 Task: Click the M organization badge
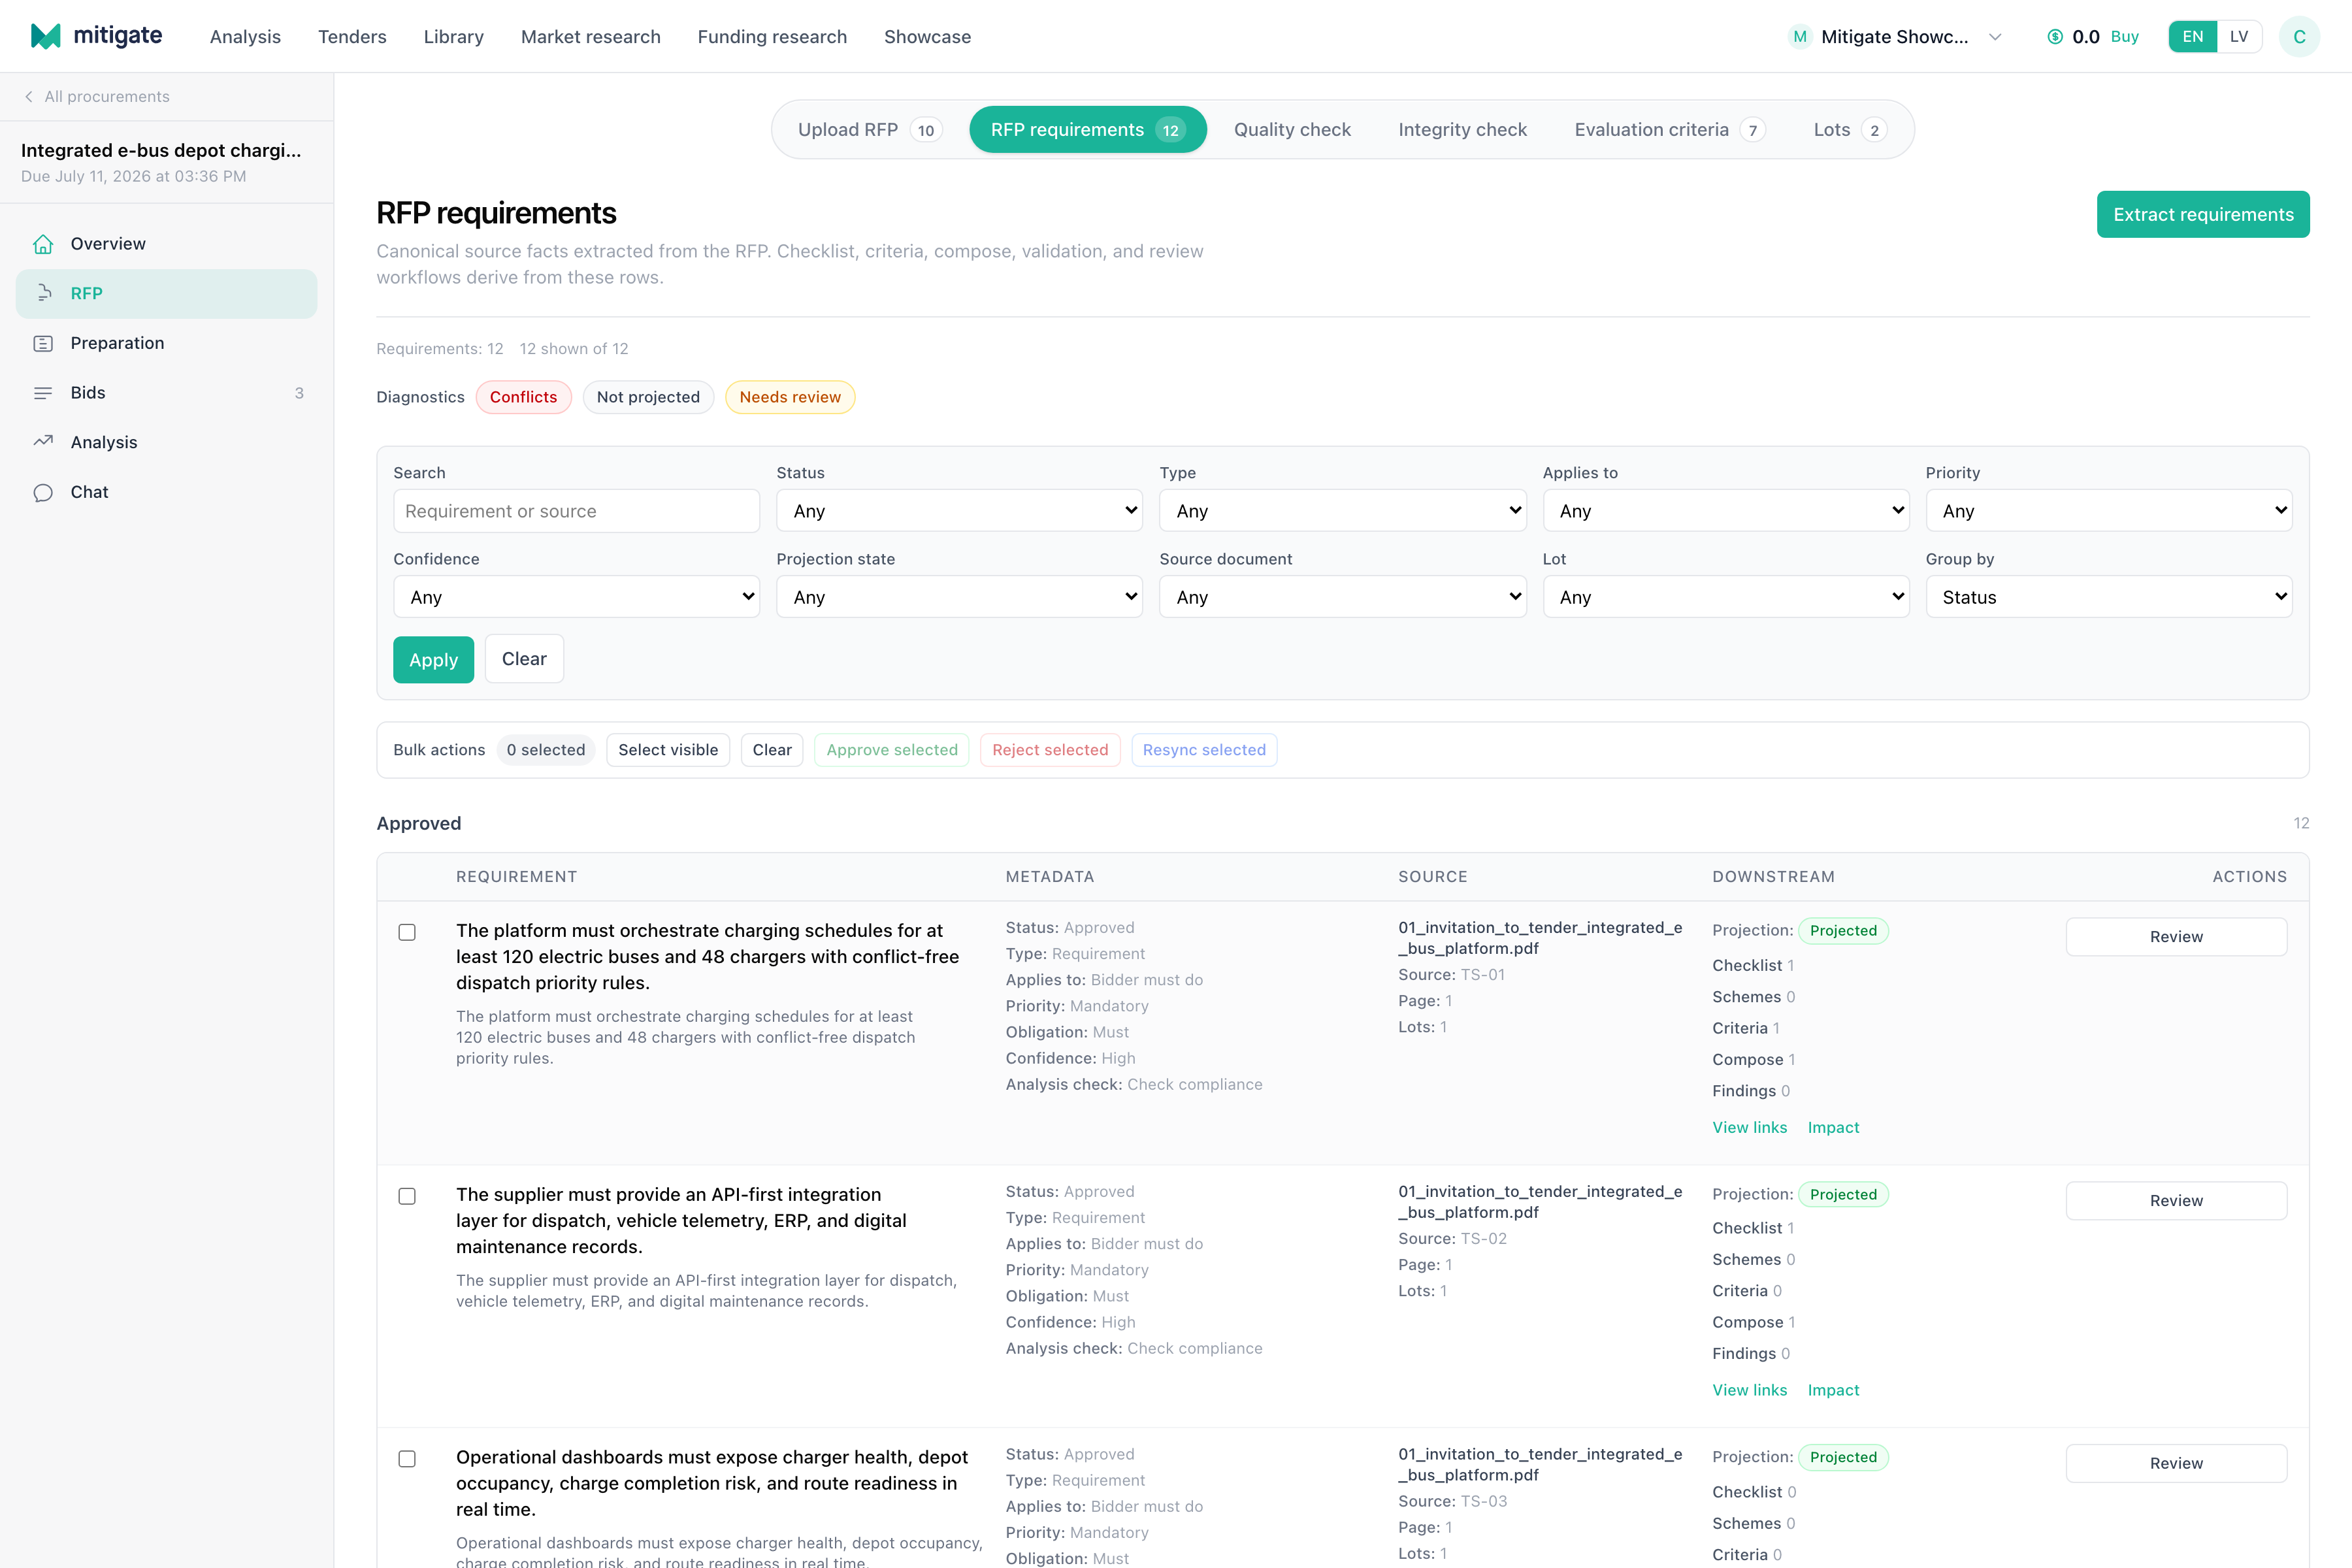1800,37
